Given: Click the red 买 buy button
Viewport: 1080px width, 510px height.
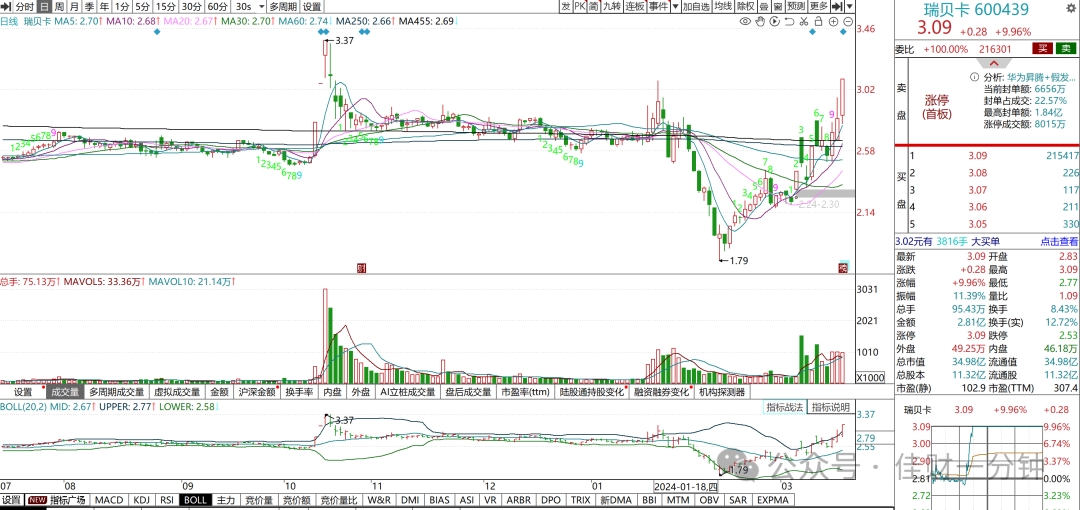Looking at the screenshot, I should pyautogui.click(x=1043, y=48).
